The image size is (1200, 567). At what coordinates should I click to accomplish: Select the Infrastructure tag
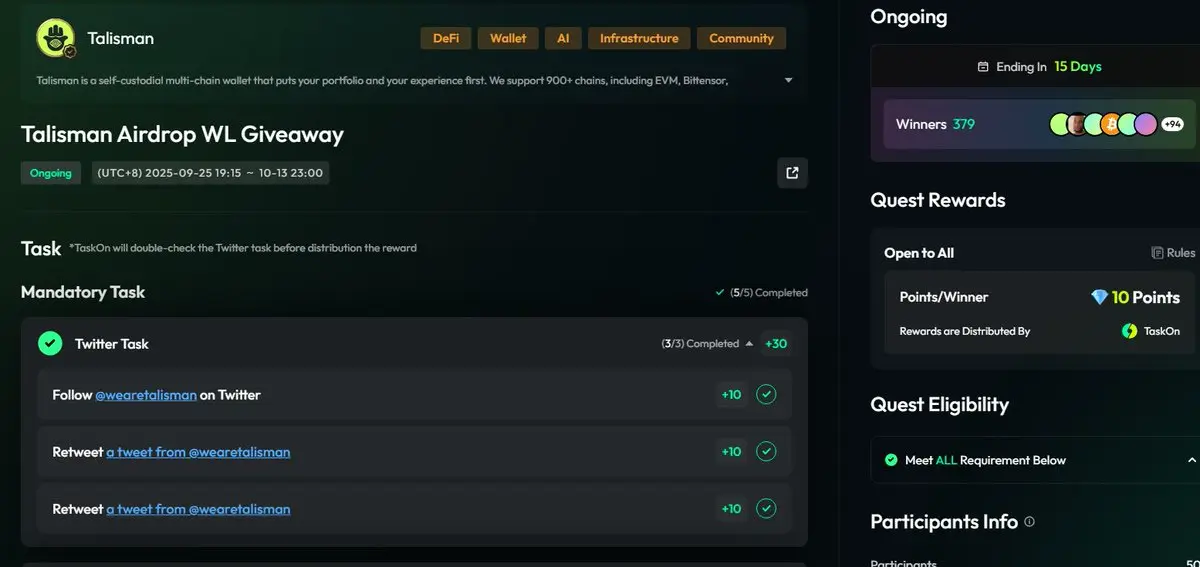(x=639, y=38)
